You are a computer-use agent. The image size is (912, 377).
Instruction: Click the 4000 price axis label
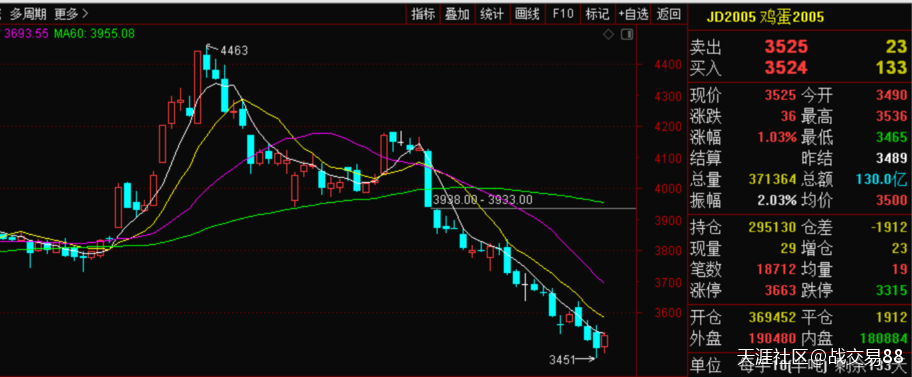[667, 188]
